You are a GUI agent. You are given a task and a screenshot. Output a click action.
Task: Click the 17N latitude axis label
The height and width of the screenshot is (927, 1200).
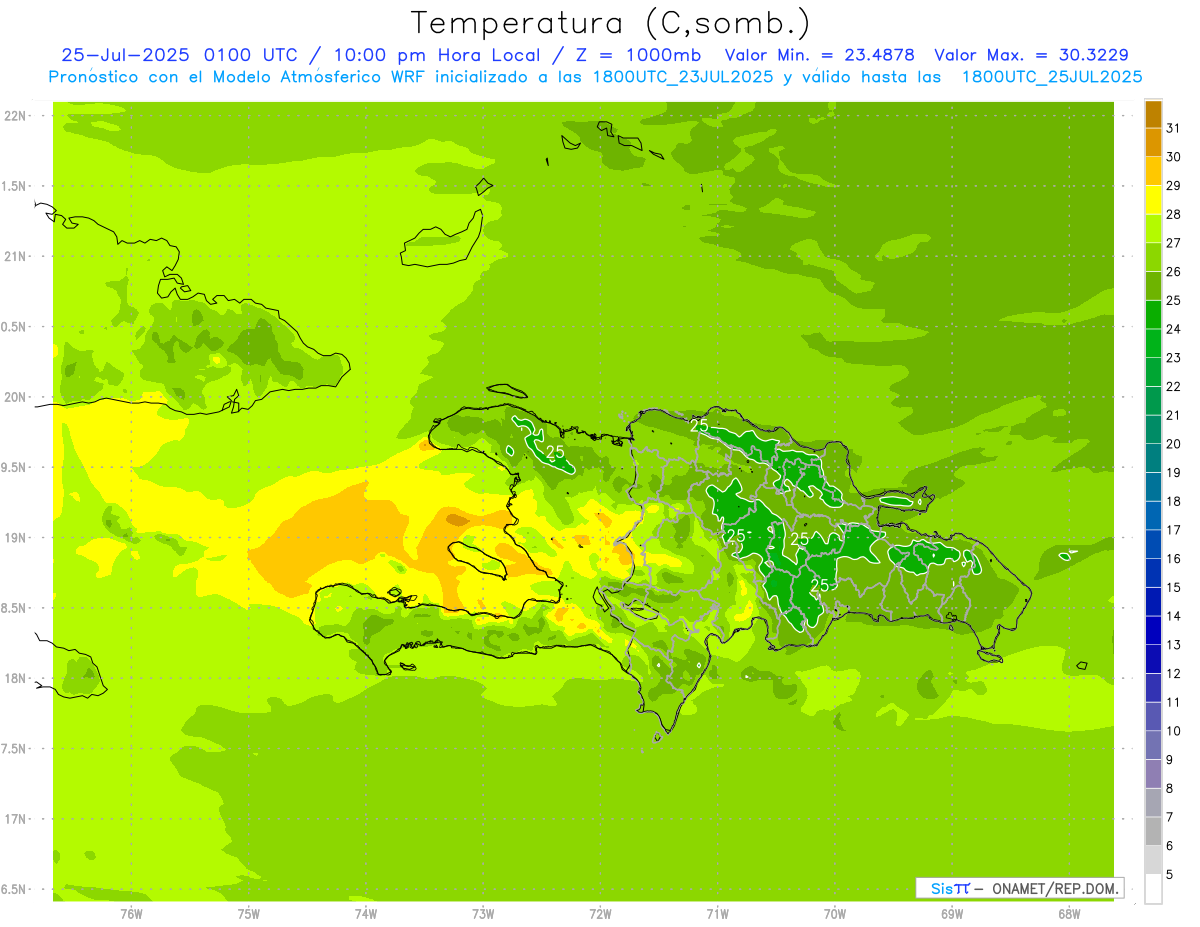click(16, 819)
